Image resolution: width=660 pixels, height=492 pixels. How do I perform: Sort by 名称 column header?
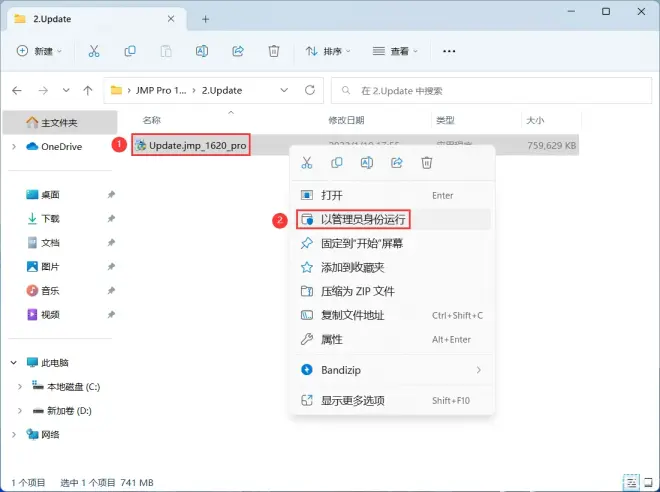pos(152,120)
